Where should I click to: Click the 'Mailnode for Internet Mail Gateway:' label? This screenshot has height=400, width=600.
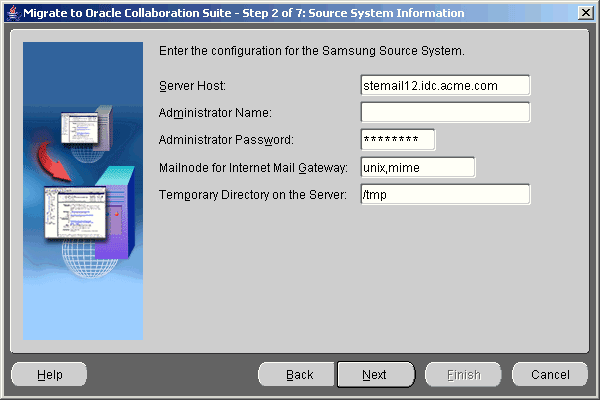[x=253, y=168]
